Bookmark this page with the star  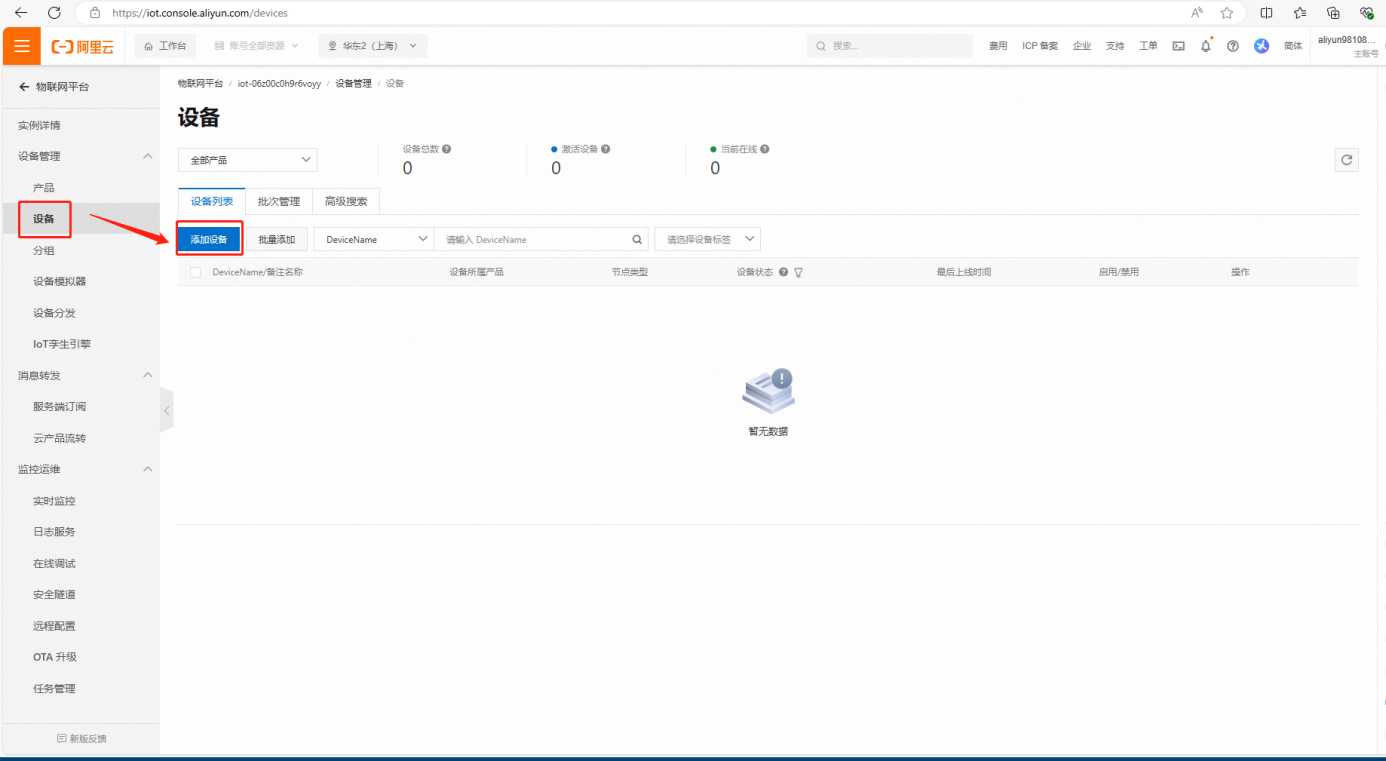1227,13
